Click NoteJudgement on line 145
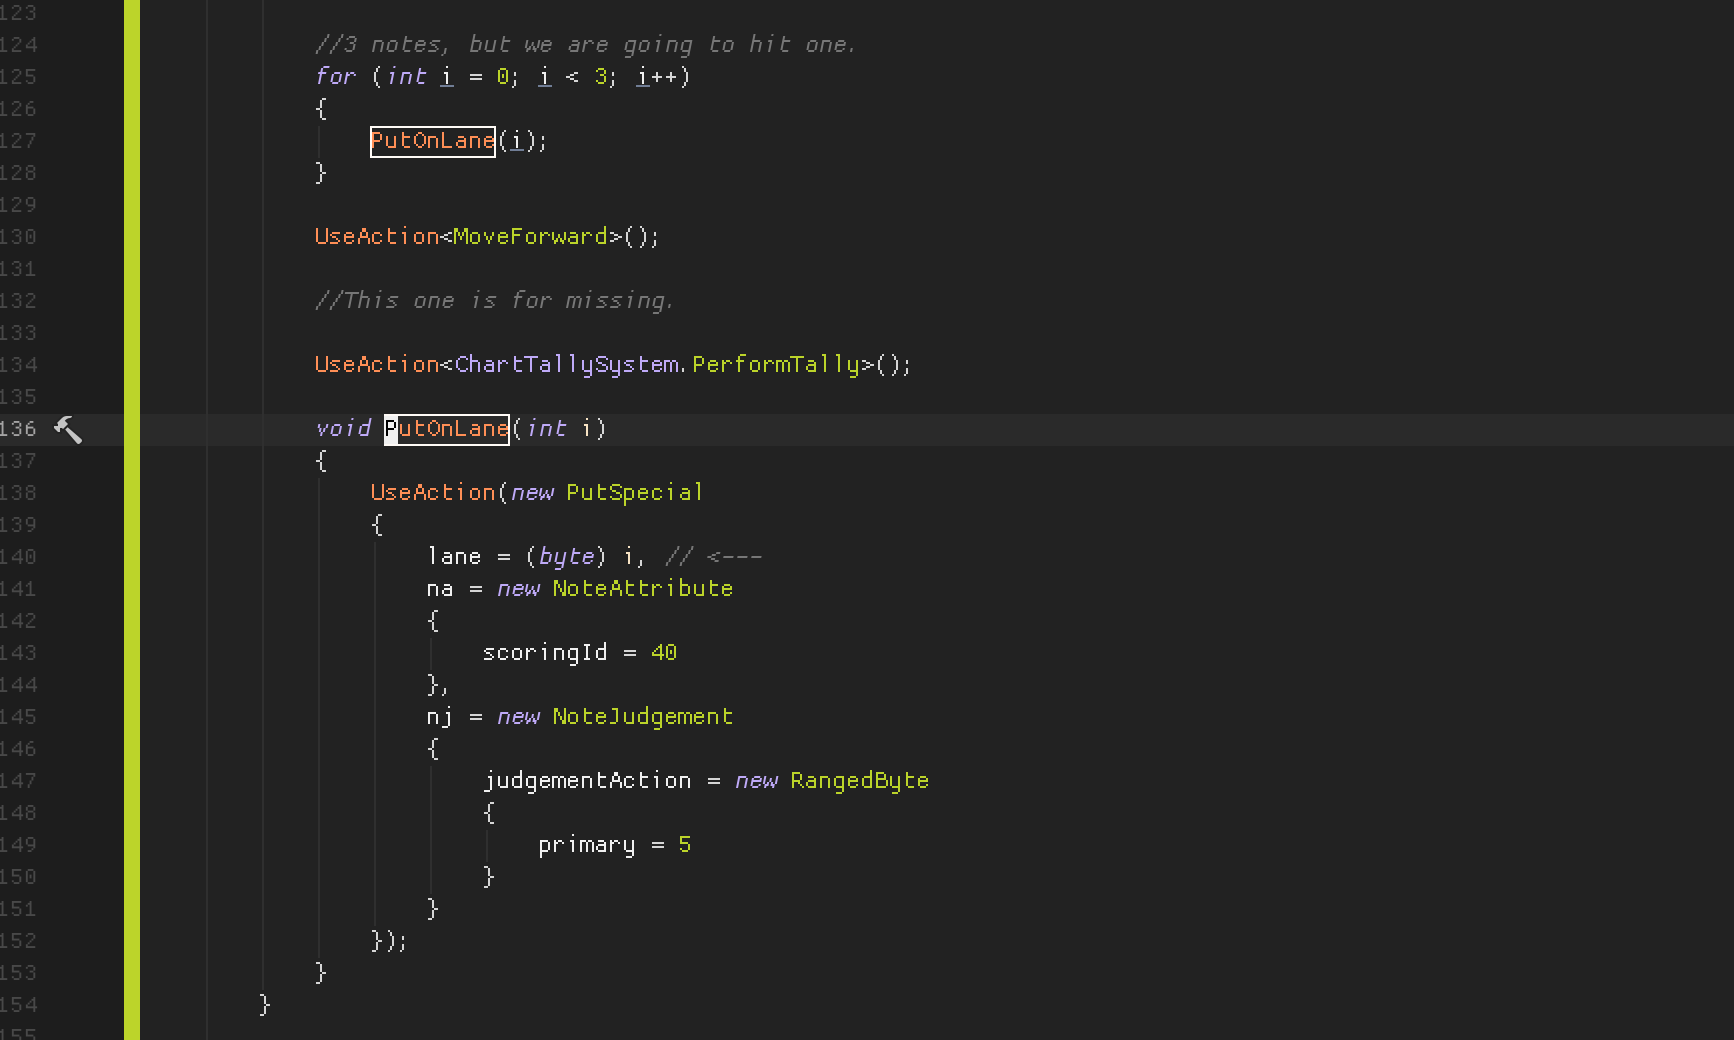 (x=642, y=716)
